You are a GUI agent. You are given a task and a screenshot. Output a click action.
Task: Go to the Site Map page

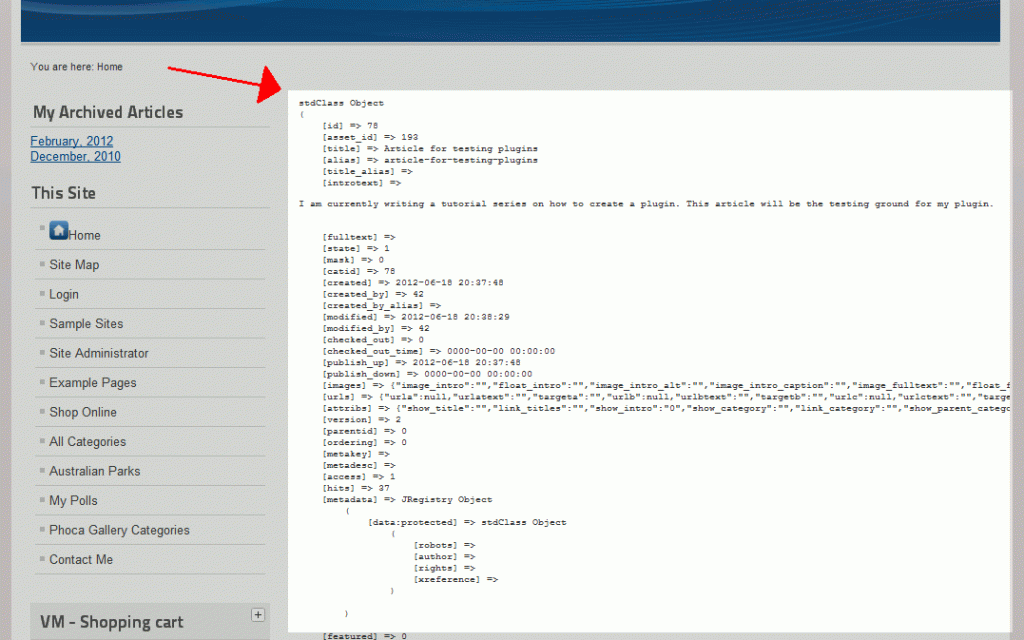(x=74, y=265)
